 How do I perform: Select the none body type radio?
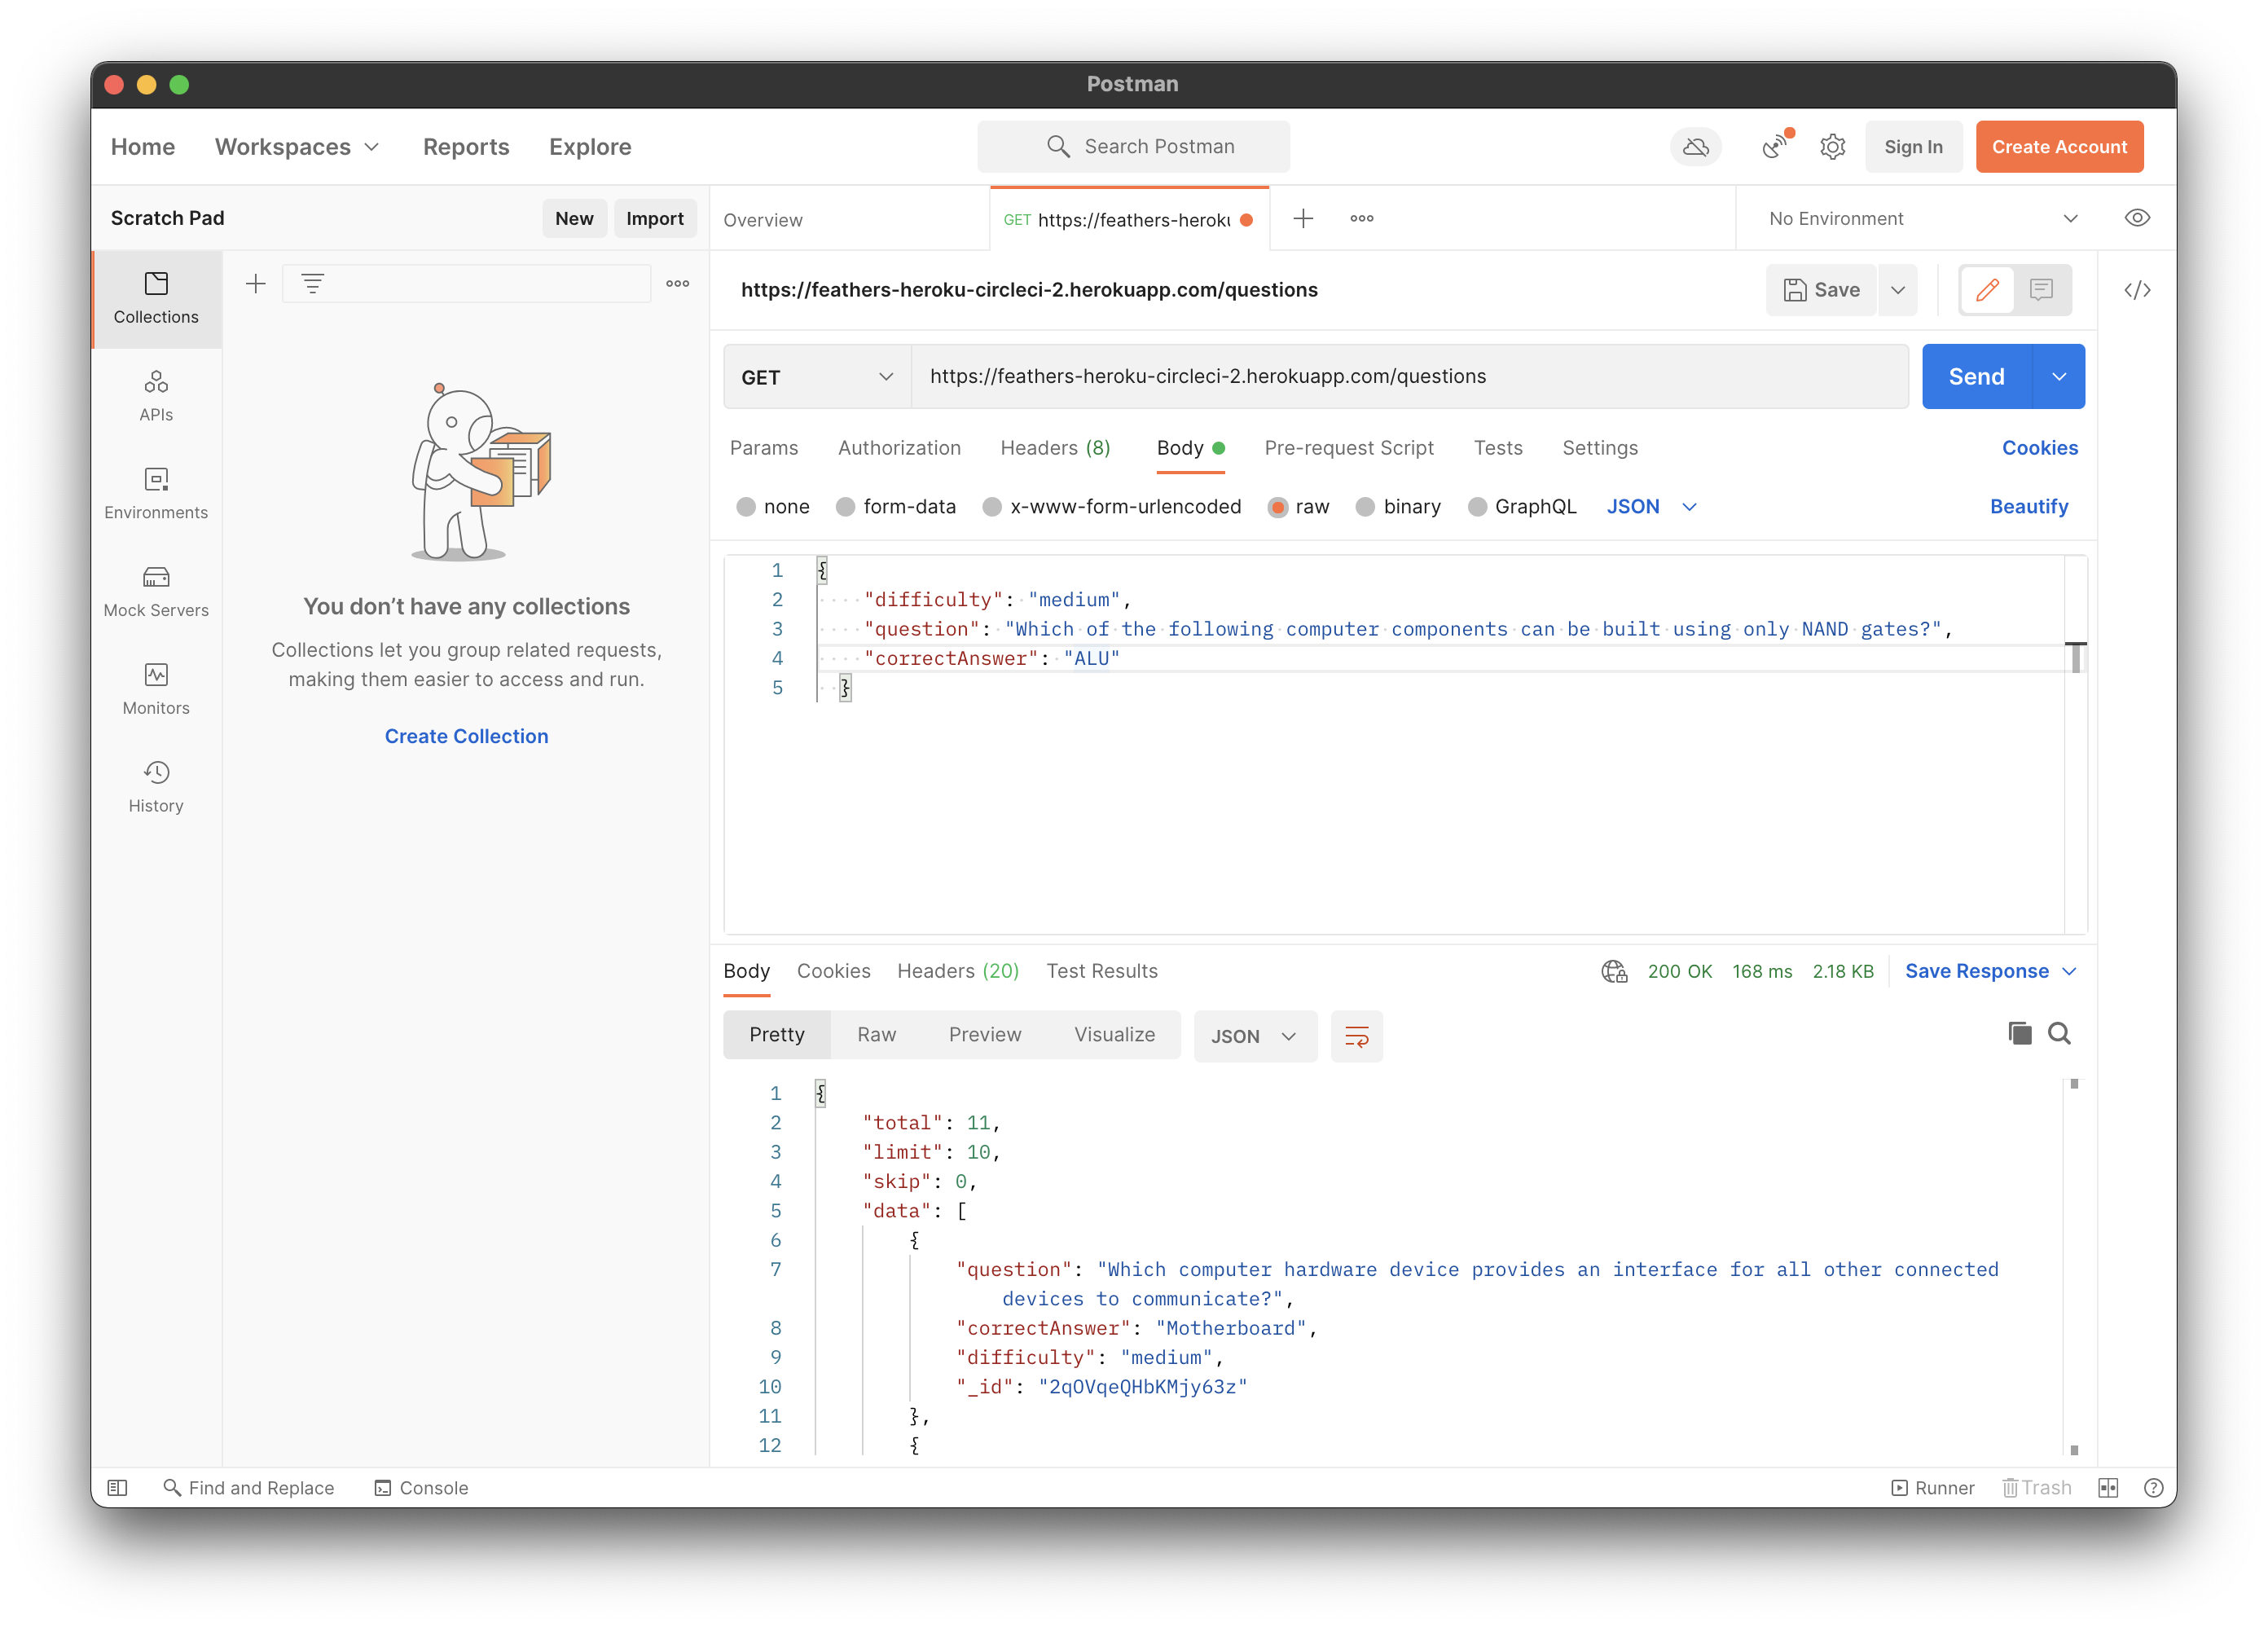[746, 507]
